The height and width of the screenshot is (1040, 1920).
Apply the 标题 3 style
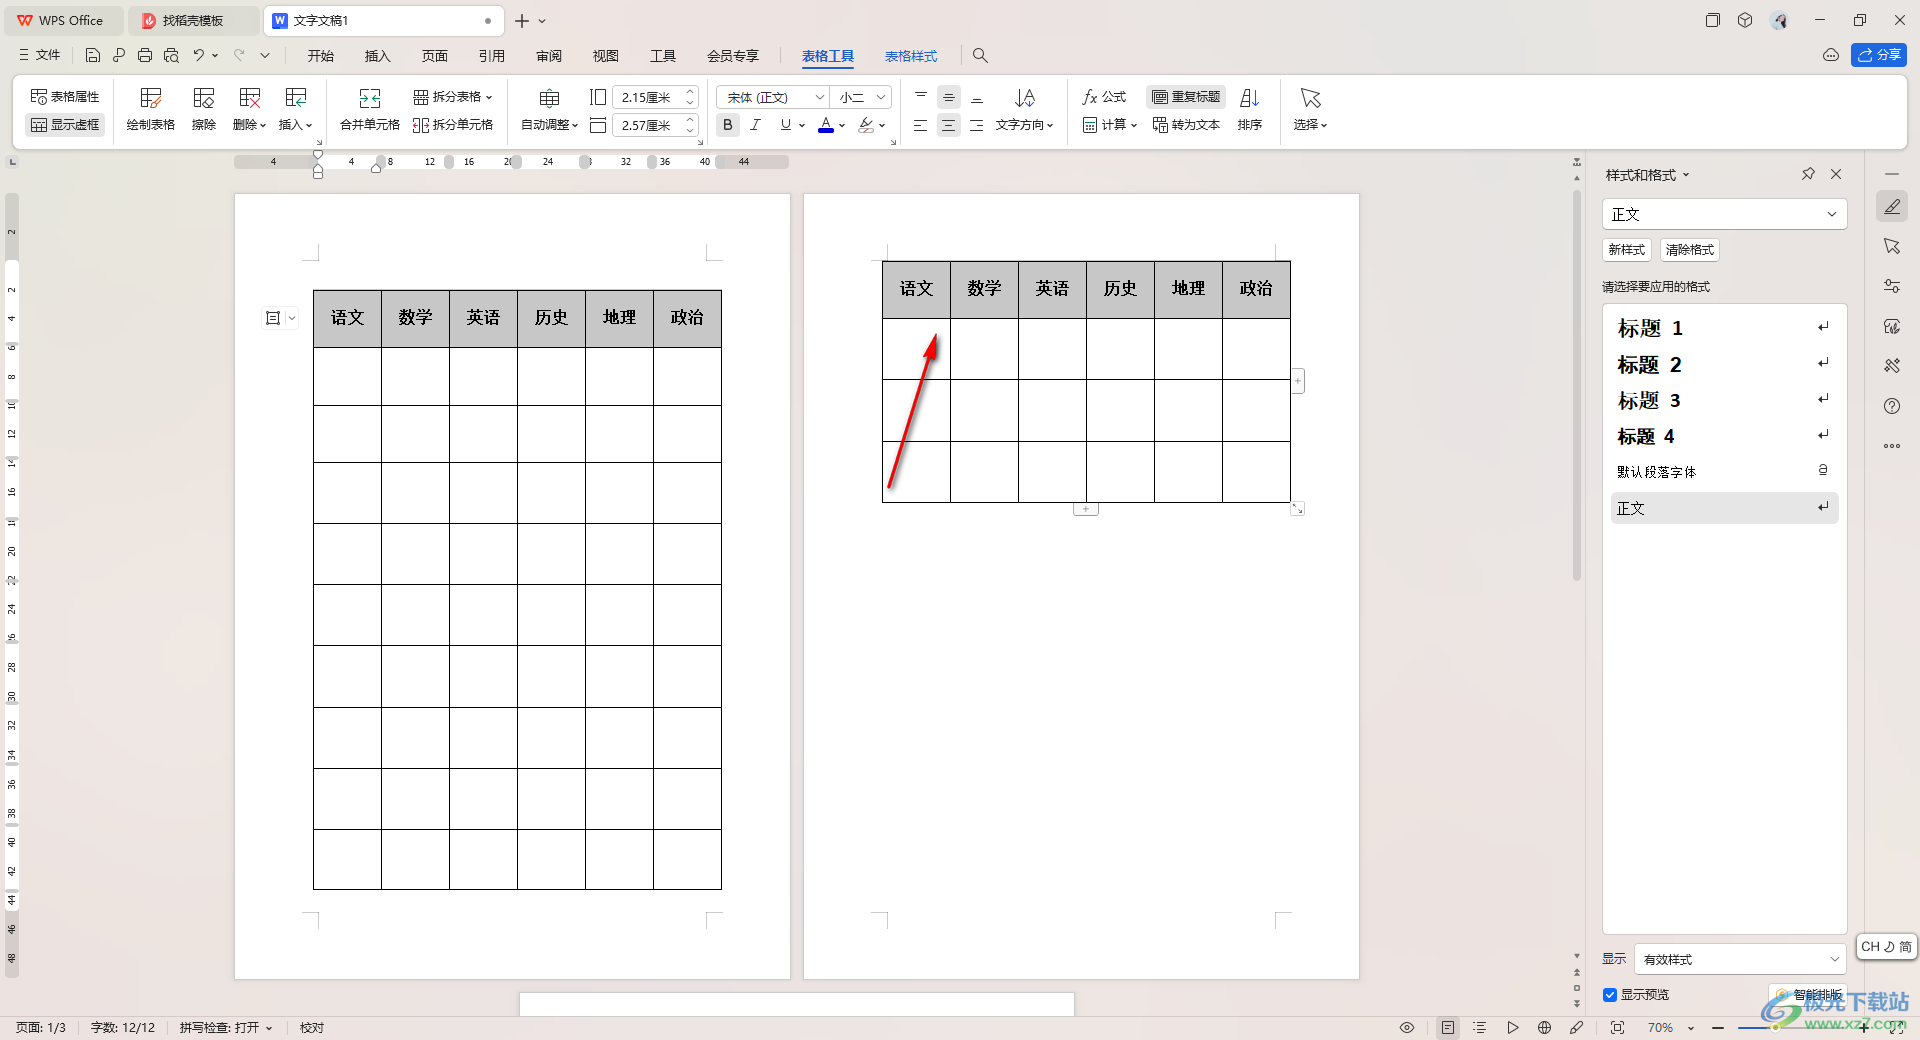tap(1724, 400)
